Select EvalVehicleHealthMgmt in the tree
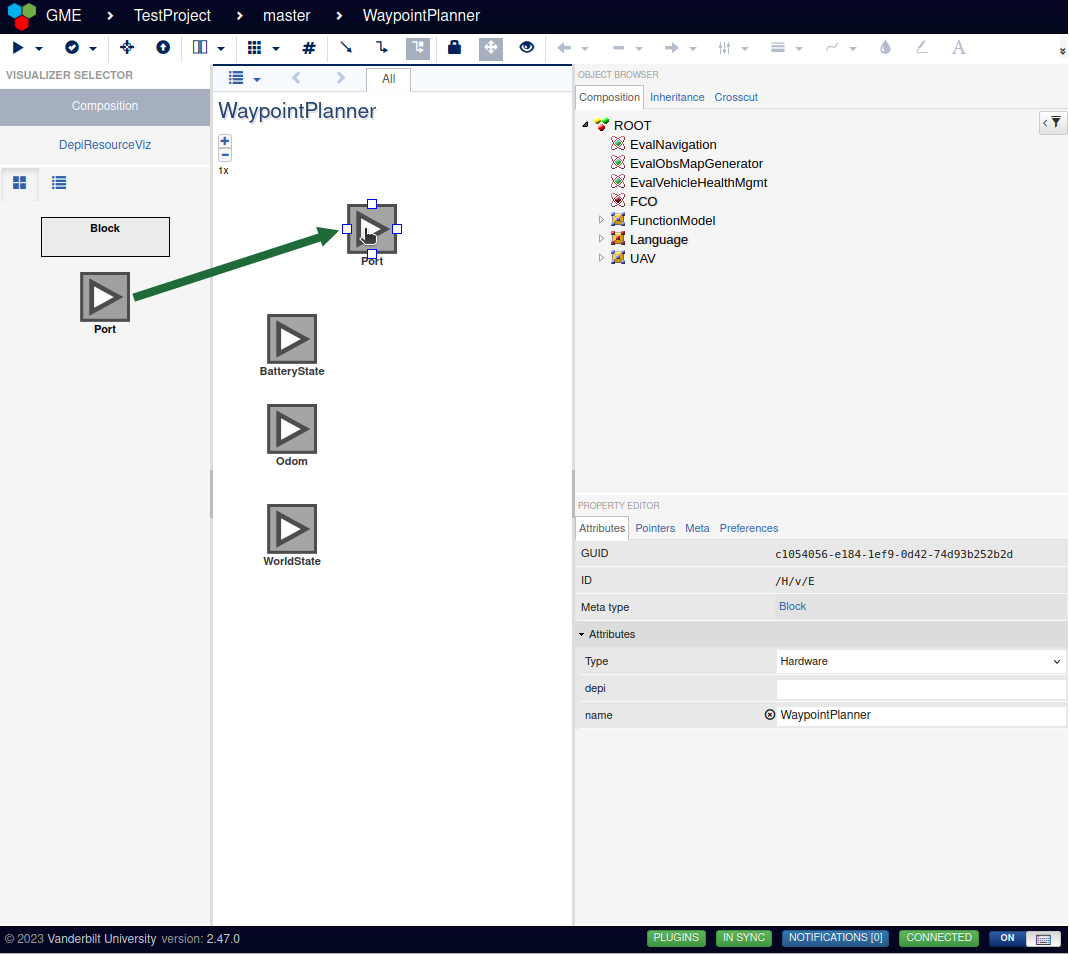1069x955 pixels. point(698,183)
